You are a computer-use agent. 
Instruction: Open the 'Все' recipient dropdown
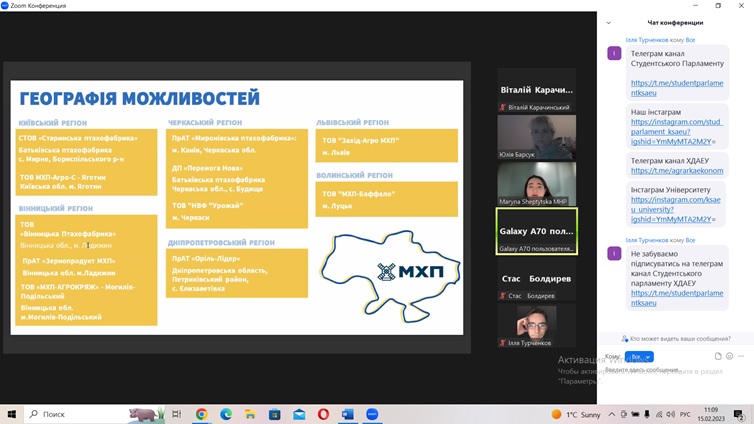(639, 357)
